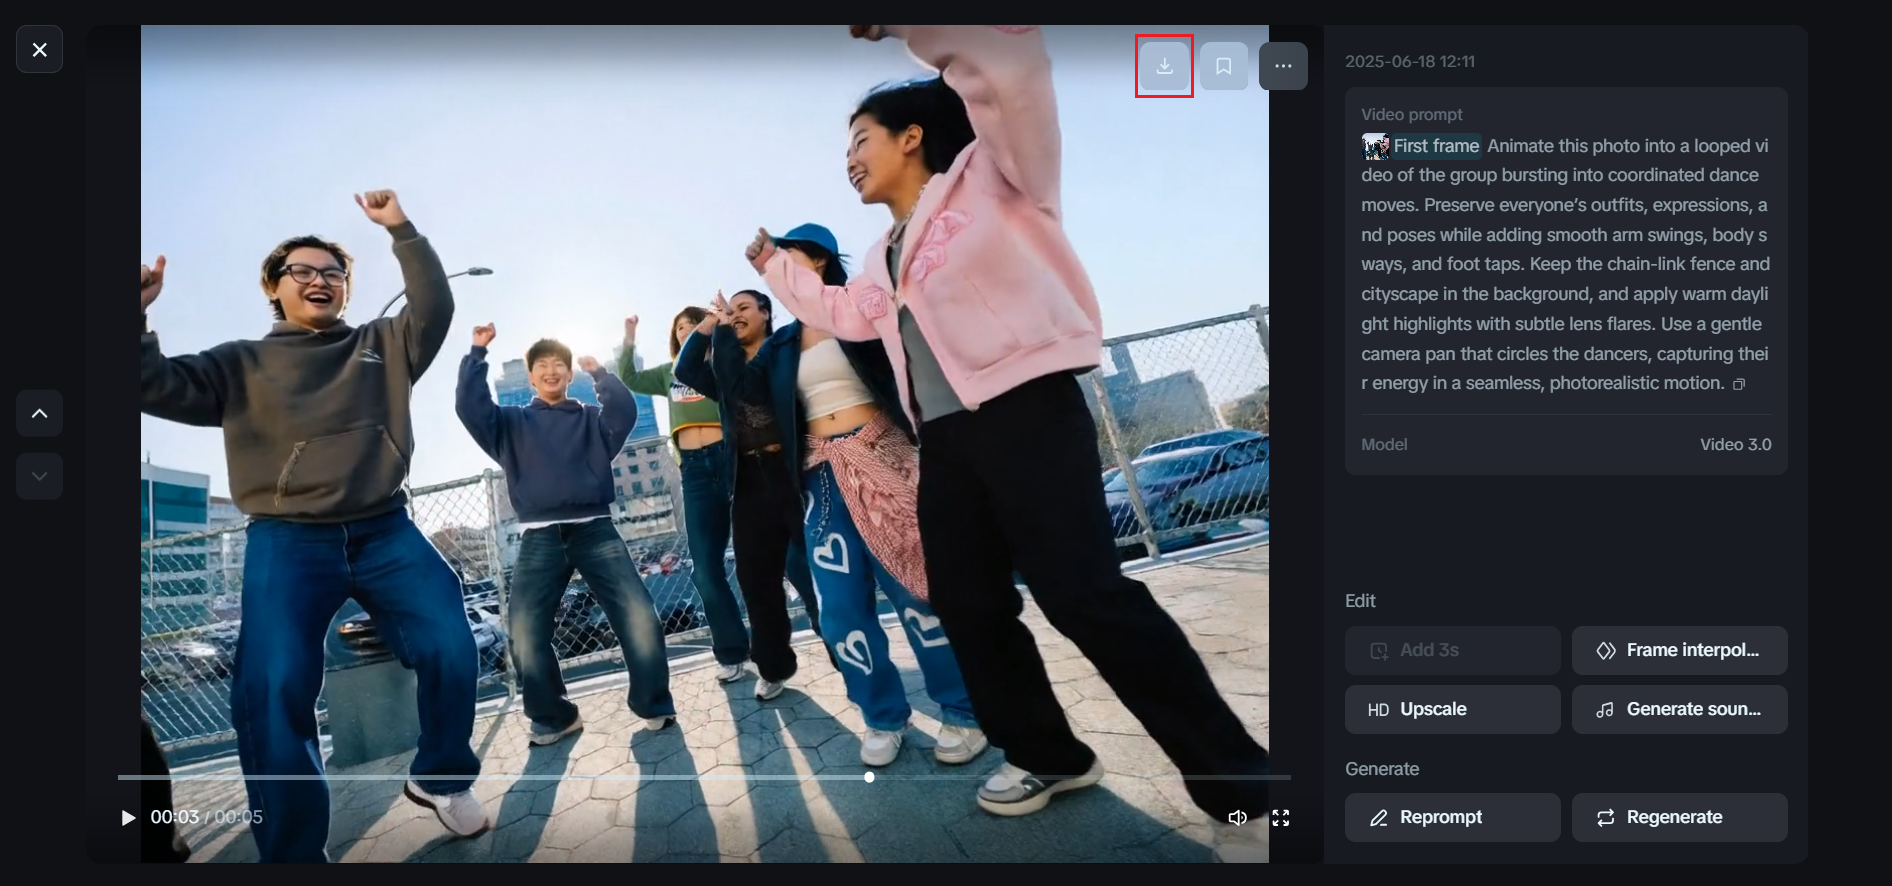Regenerate the video
The image size is (1892, 886).
point(1679,818)
